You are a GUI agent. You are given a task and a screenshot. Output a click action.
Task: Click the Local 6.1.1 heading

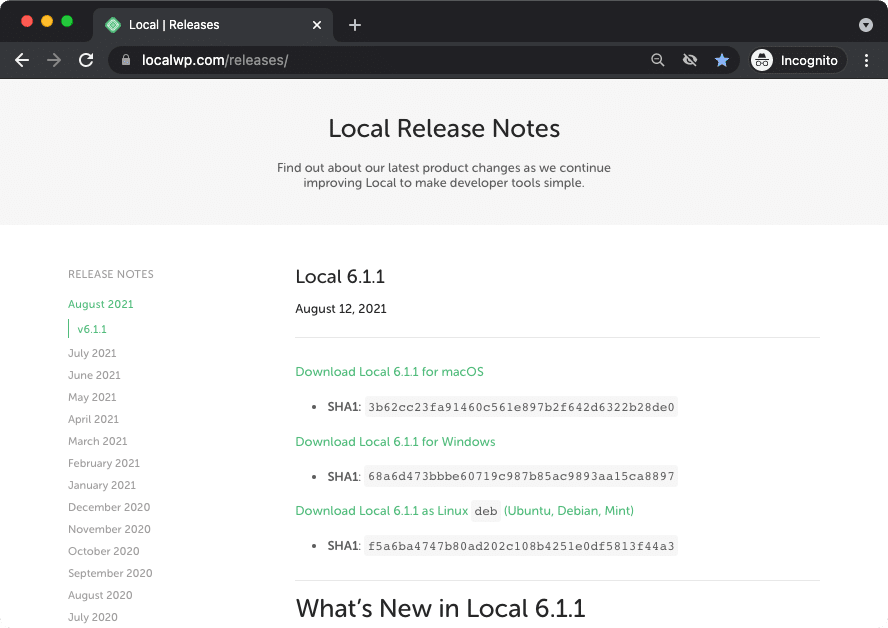(x=340, y=277)
